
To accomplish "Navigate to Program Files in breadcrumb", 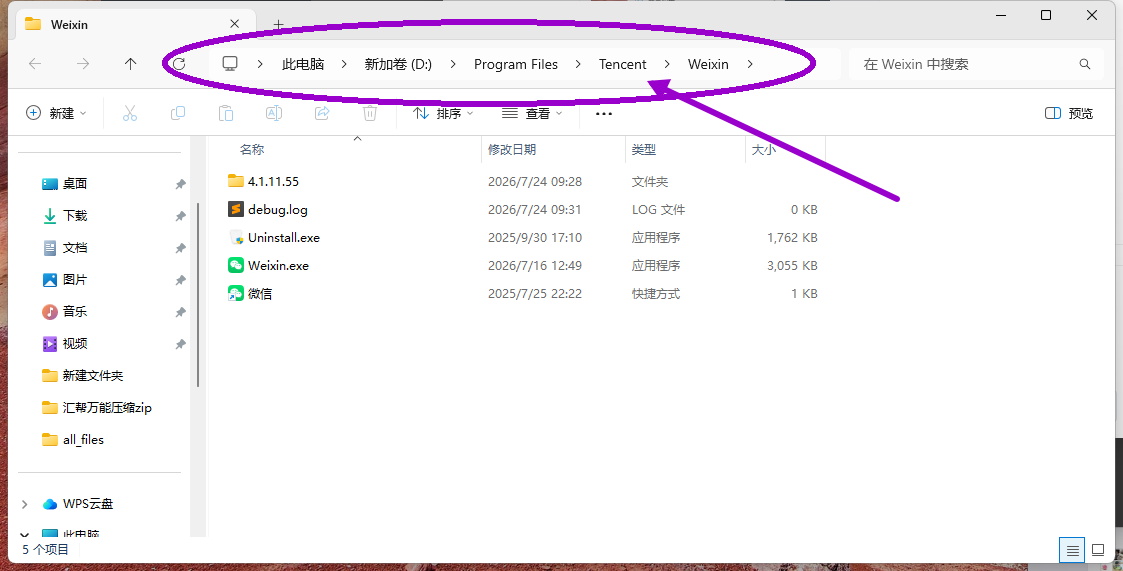I will coord(516,64).
